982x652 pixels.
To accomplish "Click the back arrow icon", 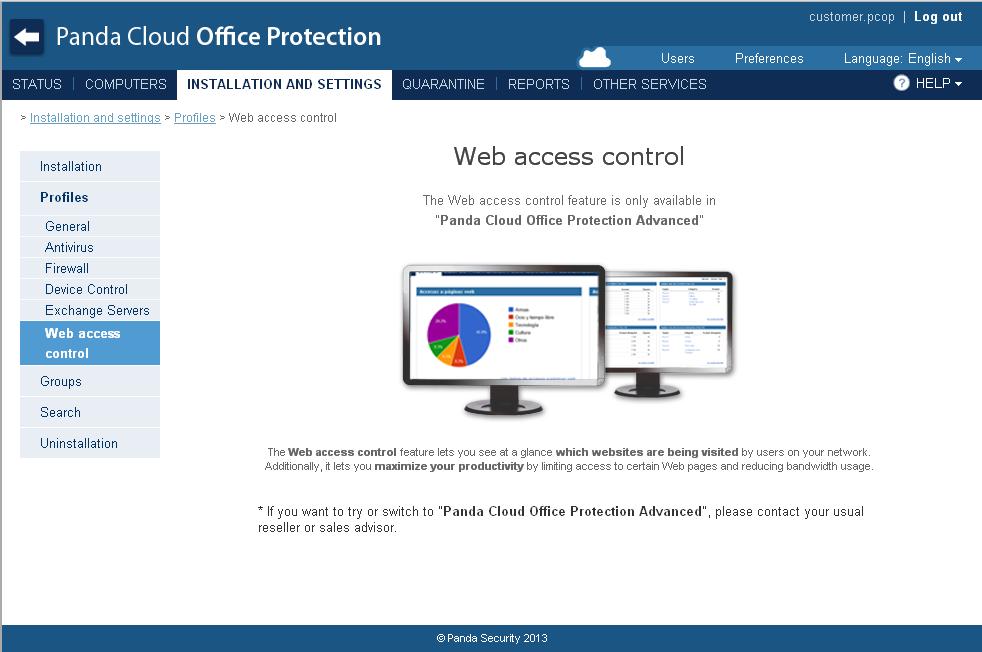I will (26, 37).
